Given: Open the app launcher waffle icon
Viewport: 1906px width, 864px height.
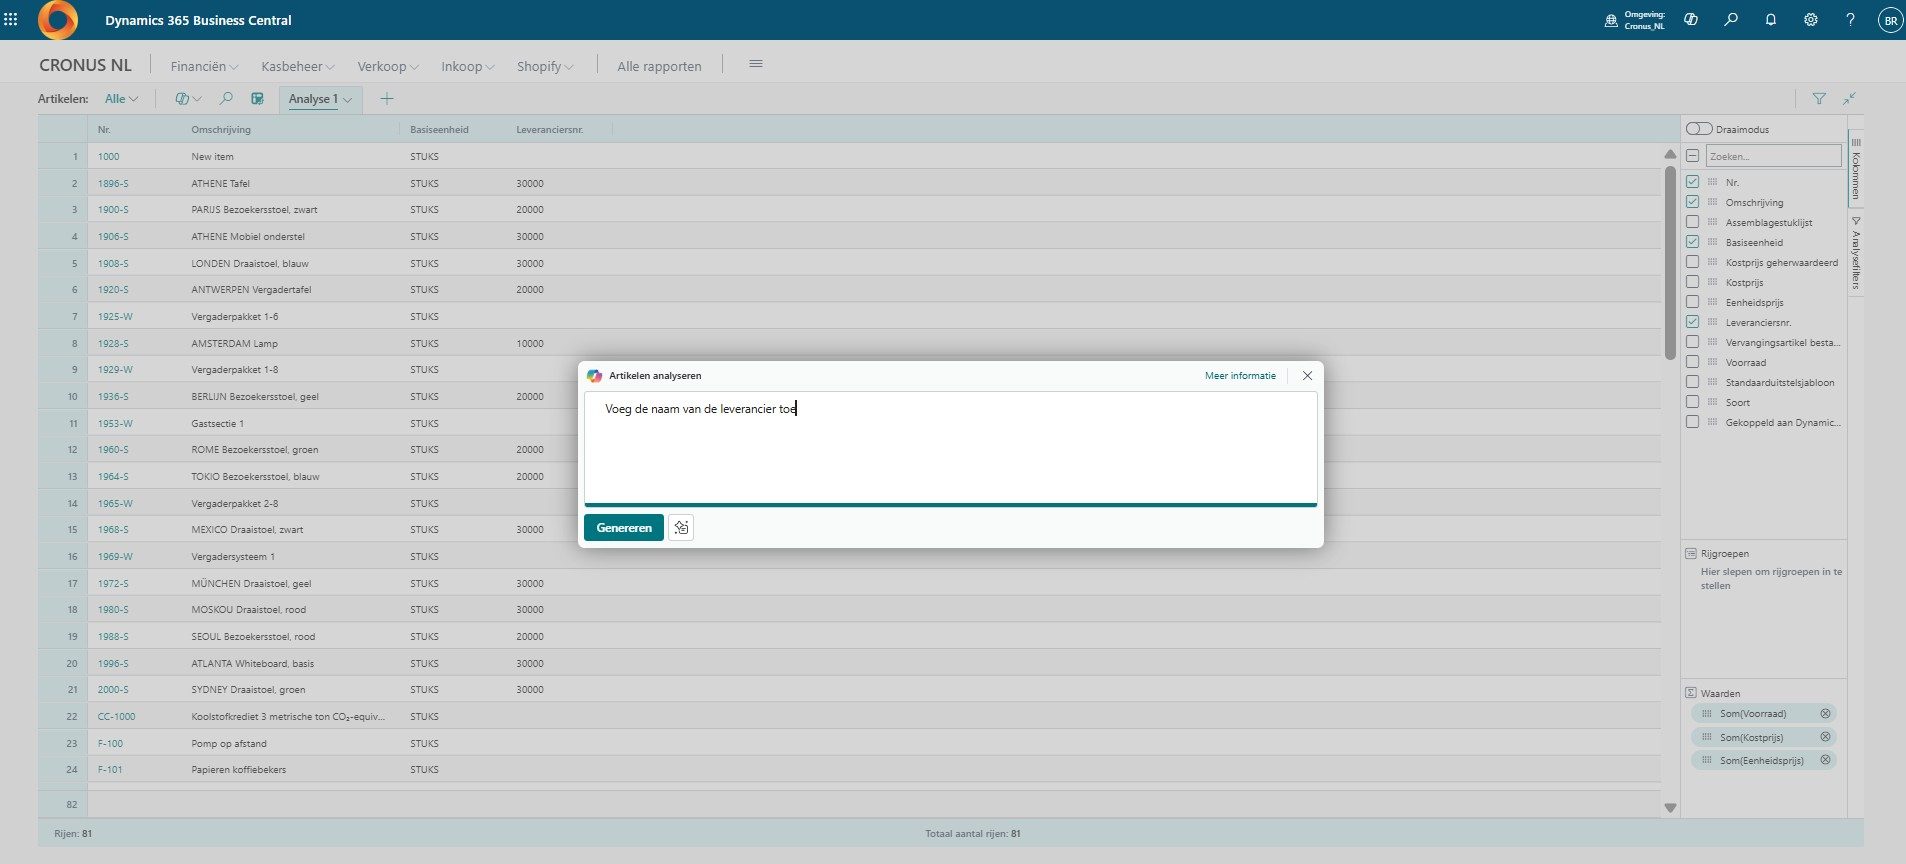Looking at the screenshot, I should click(x=11, y=19).
